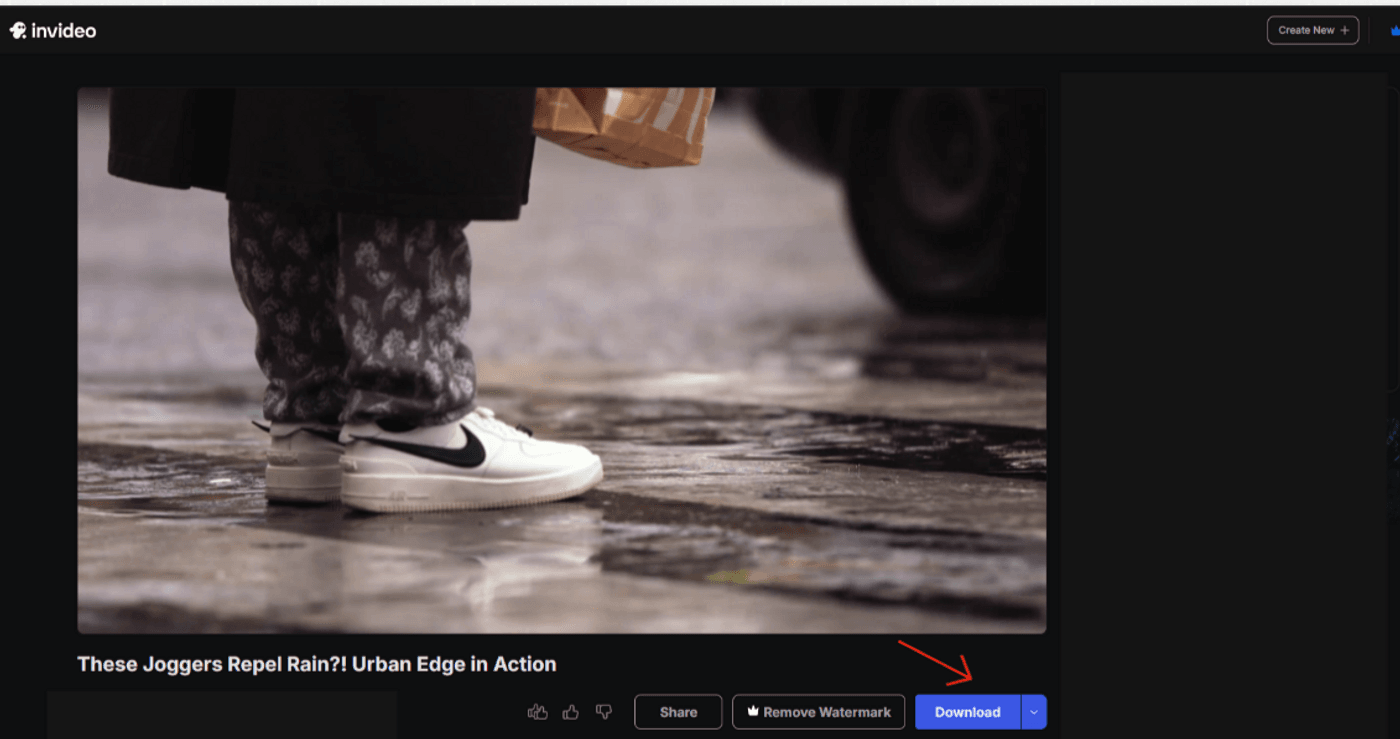
Task: Click the crown icon on Remove Watermark
Action: (x=753, y=712)
